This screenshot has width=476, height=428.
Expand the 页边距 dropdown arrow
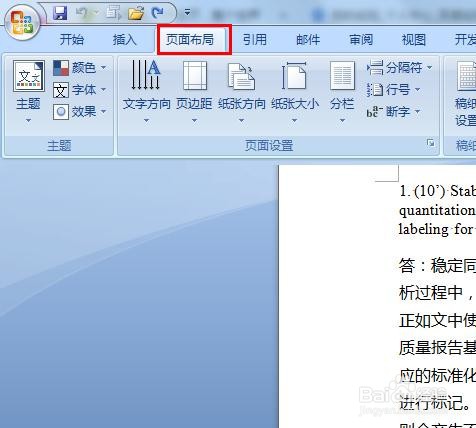coord(194,120)
